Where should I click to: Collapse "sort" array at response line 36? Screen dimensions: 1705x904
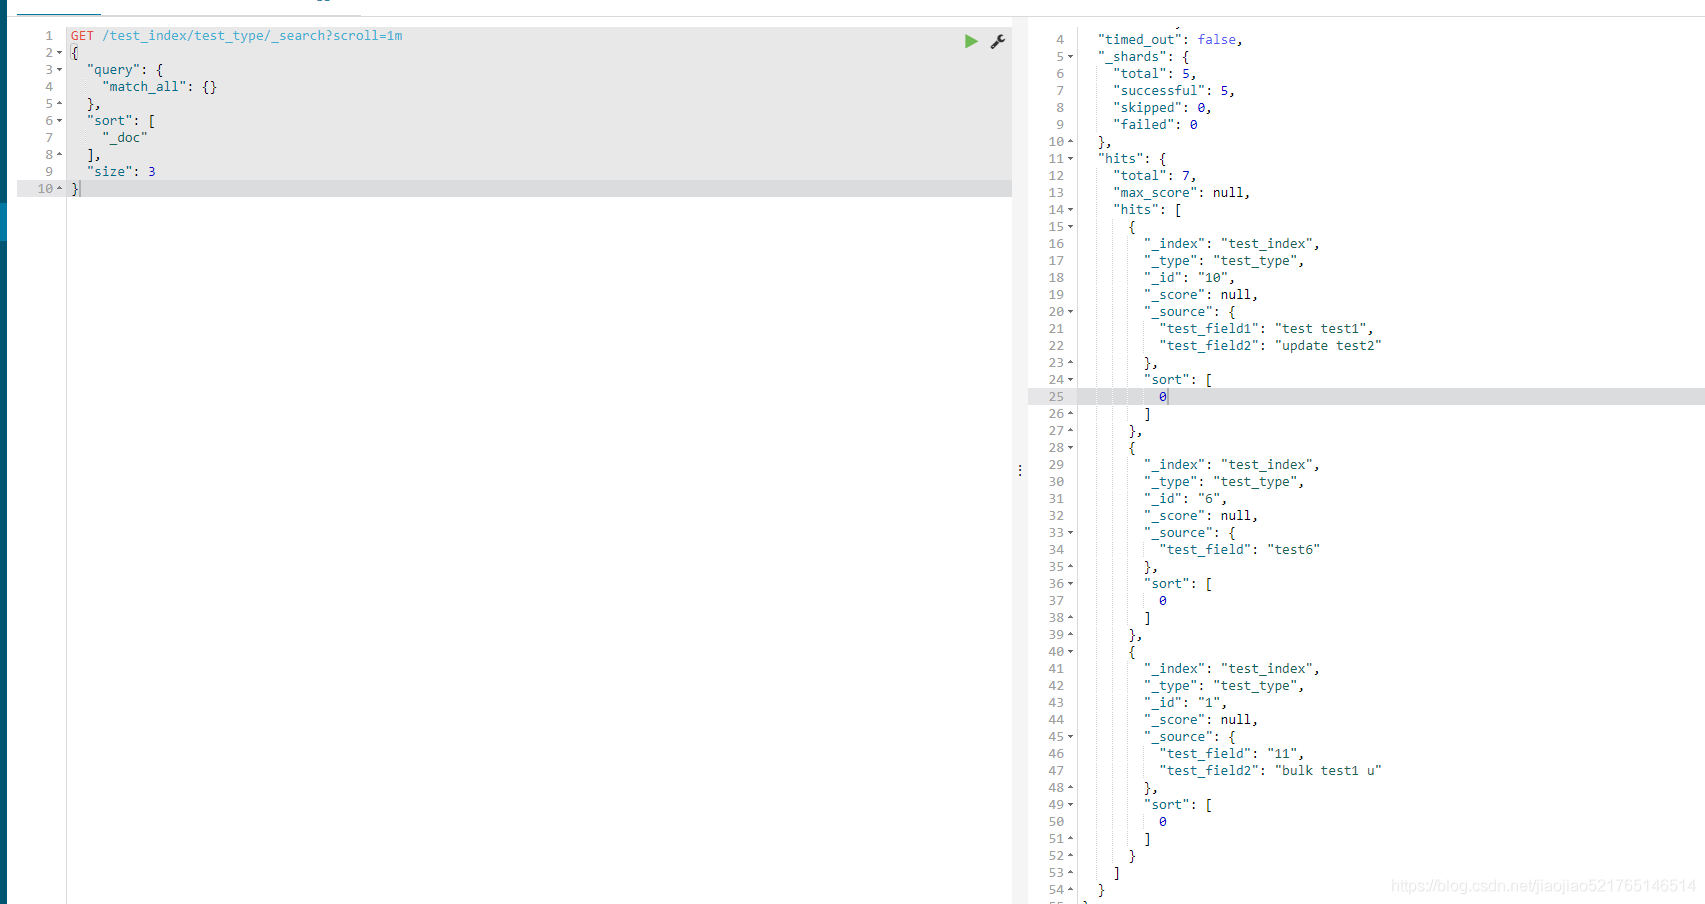pyautogui.click(x=1071, y=583)
